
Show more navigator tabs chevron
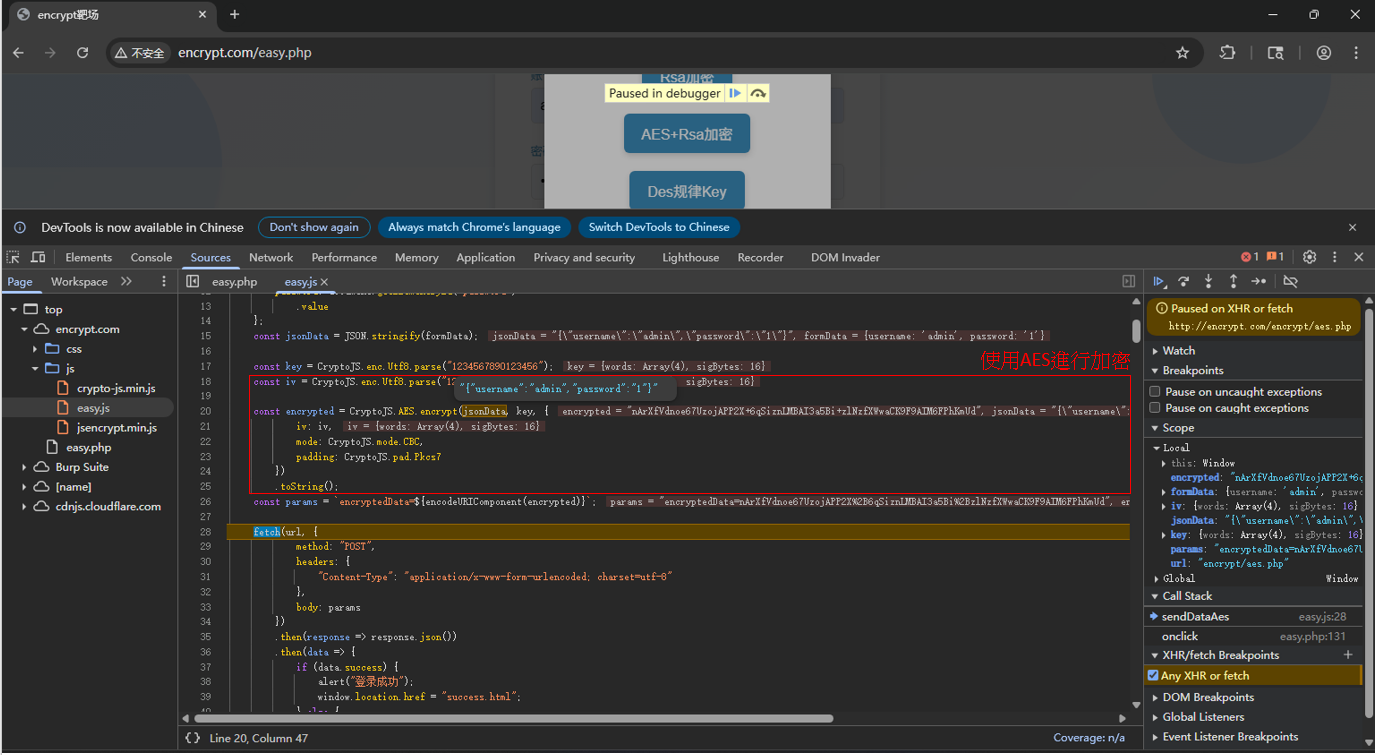(126, 282)
